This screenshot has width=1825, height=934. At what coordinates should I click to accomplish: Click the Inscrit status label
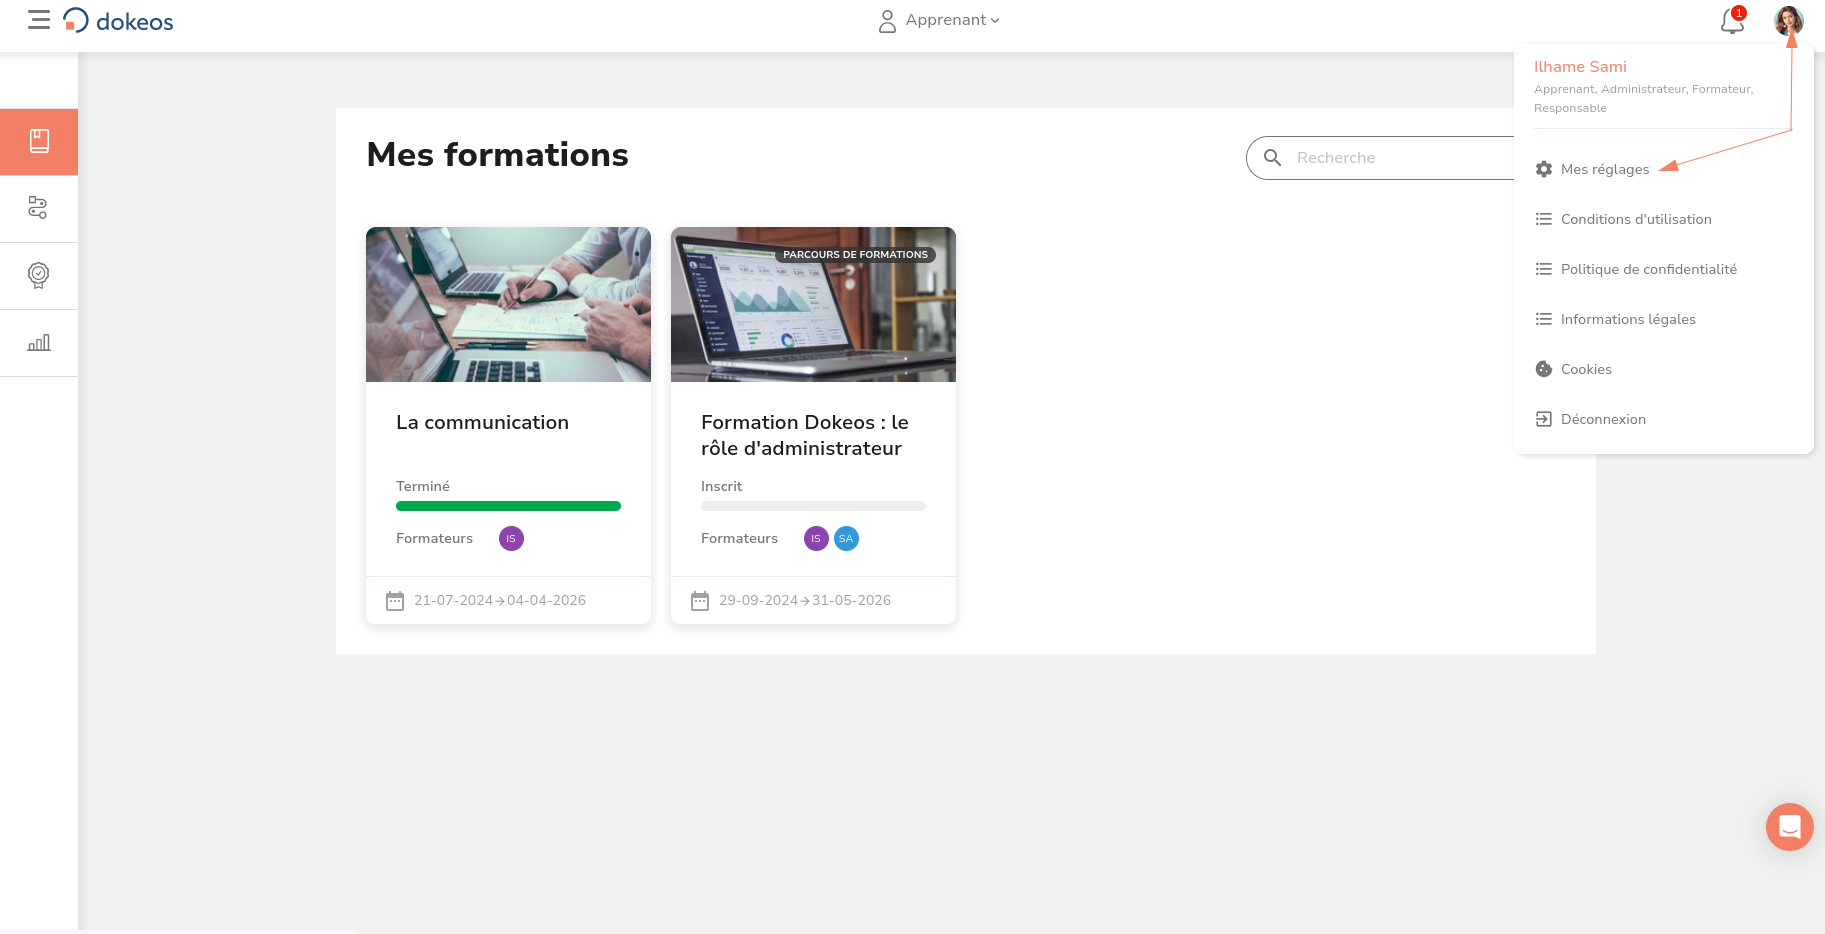coord(721,486)
